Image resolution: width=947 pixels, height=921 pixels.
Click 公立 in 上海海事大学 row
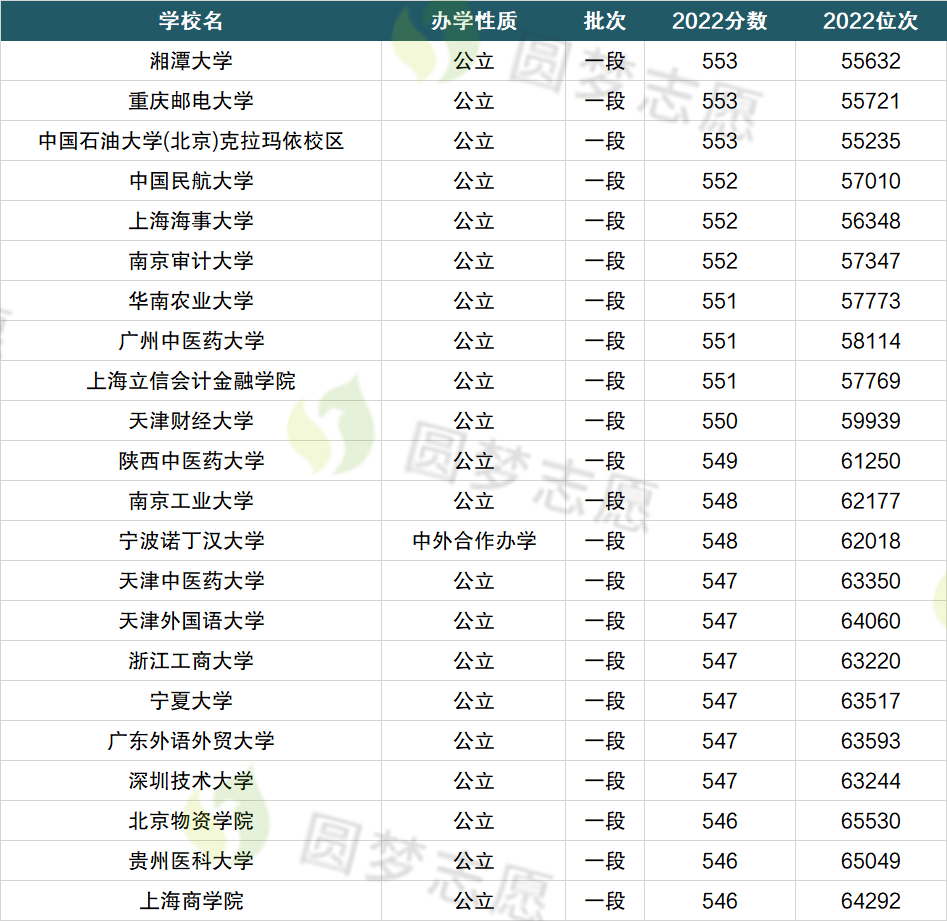point(474,221)
